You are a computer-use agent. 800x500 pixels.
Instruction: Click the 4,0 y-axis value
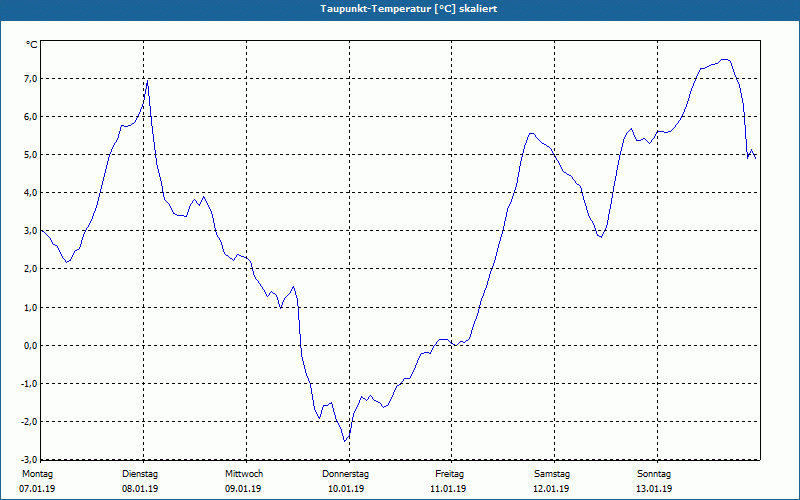(31, 193)
